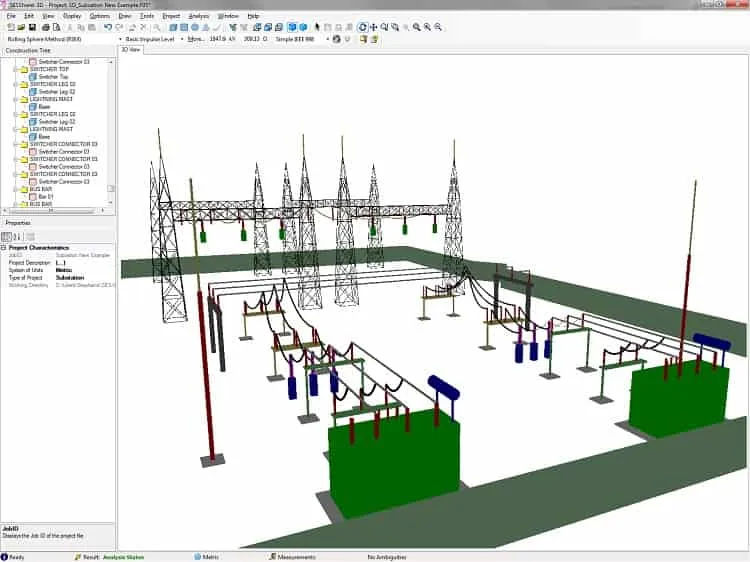750x562 pixels.
Task: Collapse the Project Characteristics section
Action: pyautogui.click(x=3, y=248)
